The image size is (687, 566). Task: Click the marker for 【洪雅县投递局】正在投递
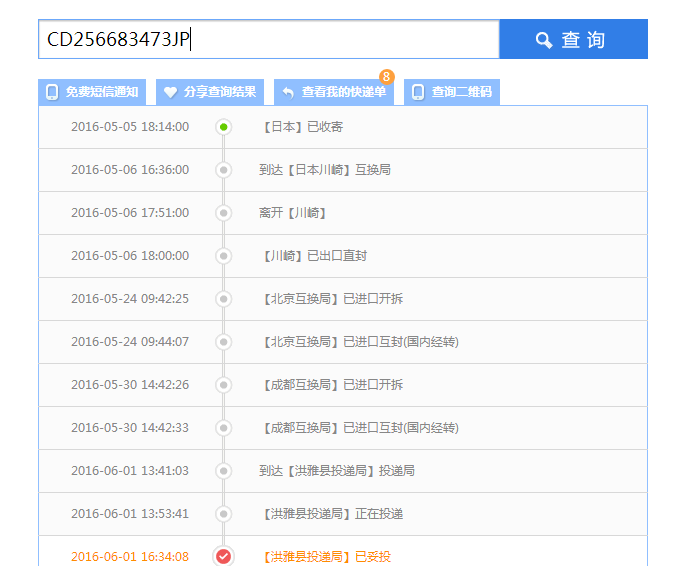pos(223,514)
